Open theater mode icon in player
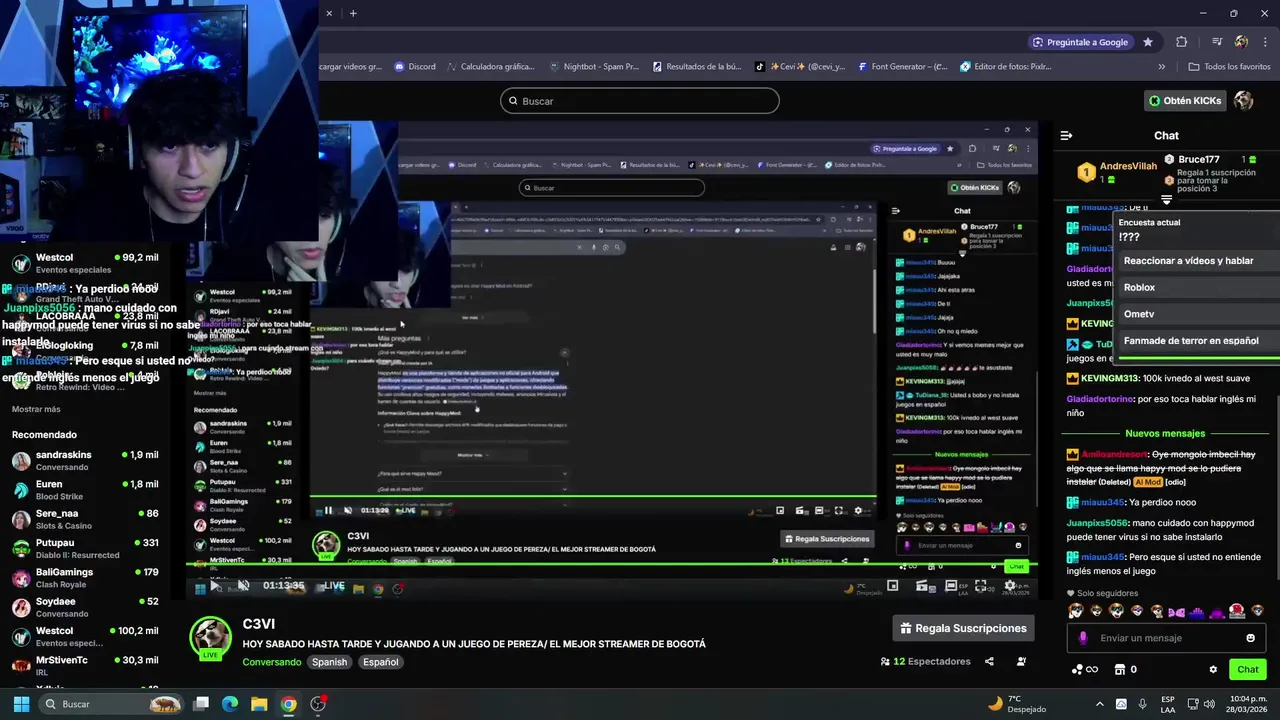The height and width of the screenshot is (720, 1280). coord(951,586)
